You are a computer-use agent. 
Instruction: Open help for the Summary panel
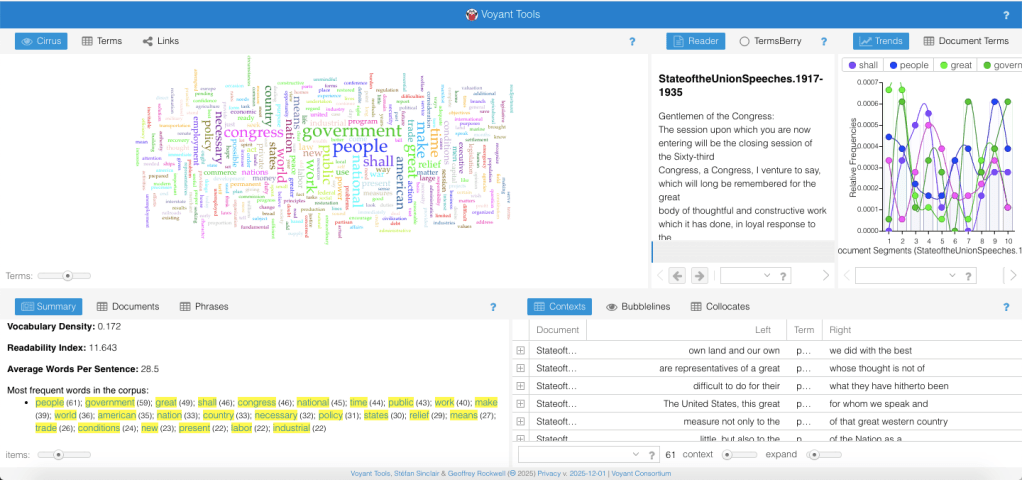pyautogui.click(x=492, y=307)
